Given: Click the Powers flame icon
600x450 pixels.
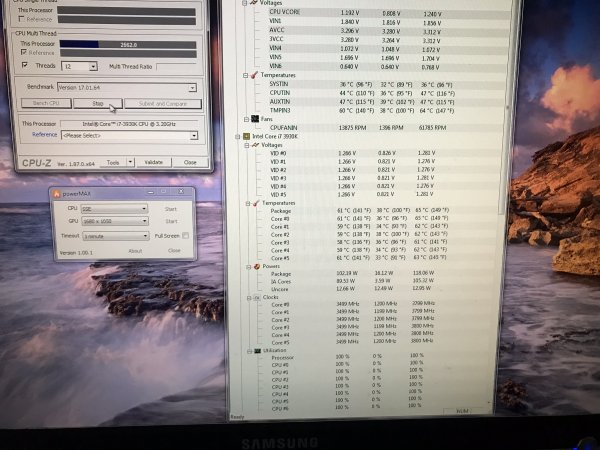Looking at the screenshot, I should click(x=257, y=266).
